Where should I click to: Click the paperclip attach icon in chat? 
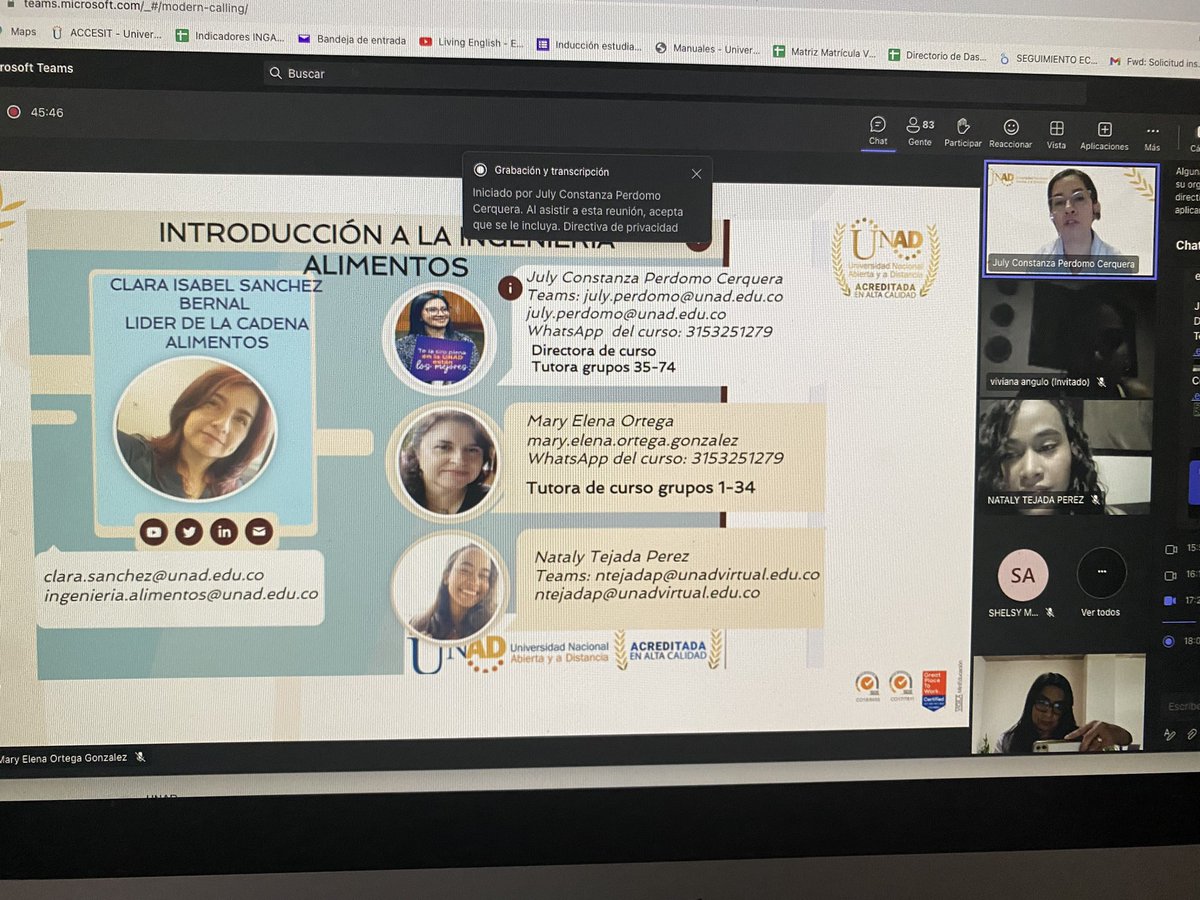1191,735
